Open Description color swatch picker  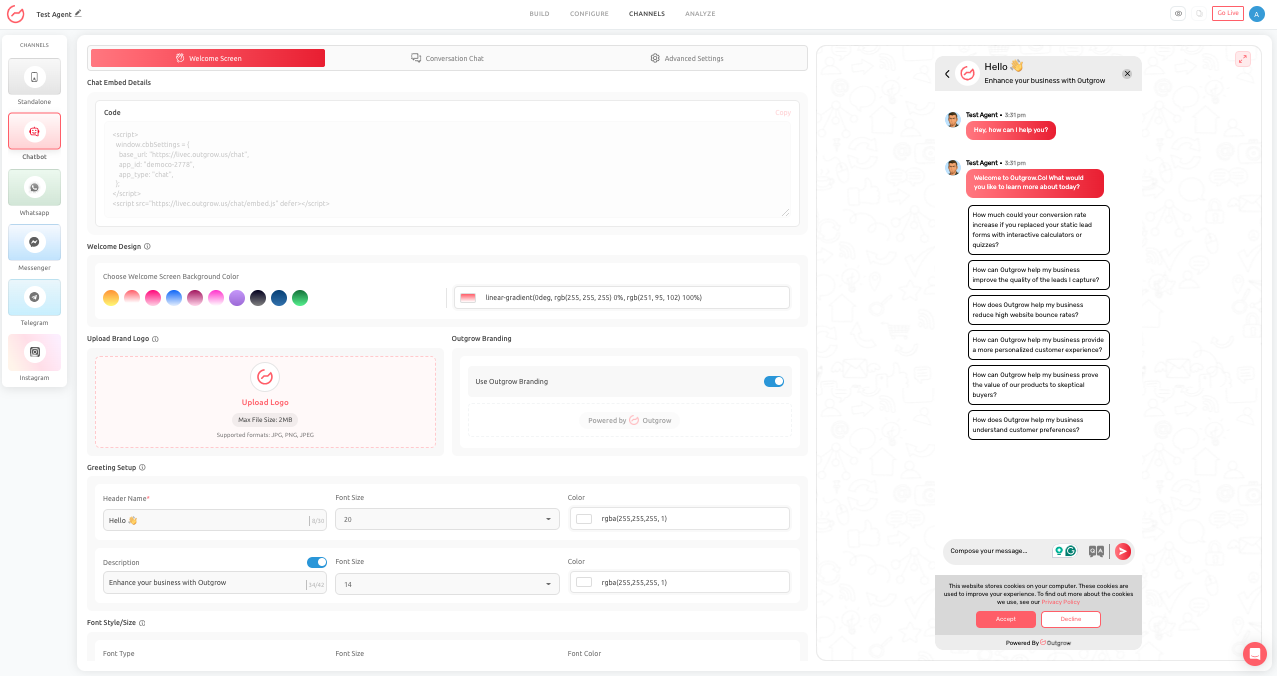[584, 583]
